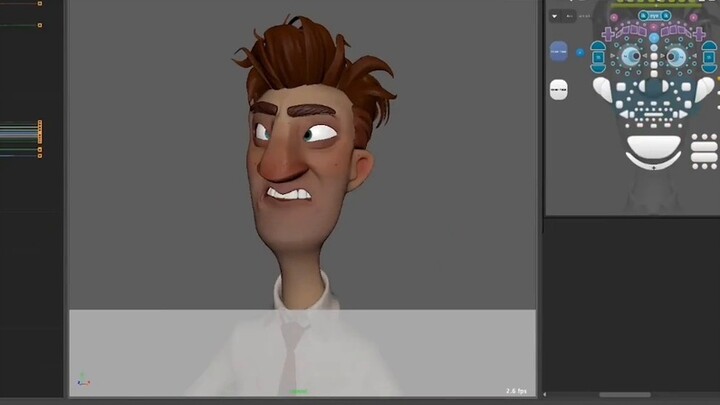Click the white rounded button with black bar
Image resolution: width=720 pixels, height=405 pixels.
pyautogui.click(x=558, y=89)
